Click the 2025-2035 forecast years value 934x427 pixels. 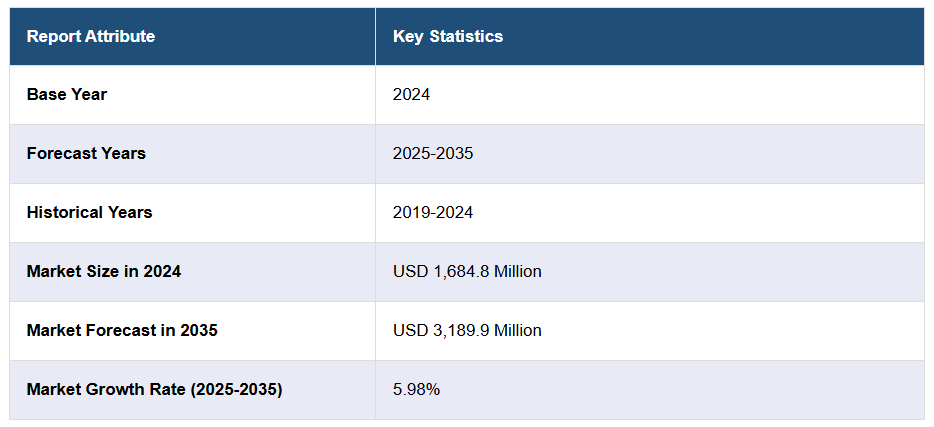433,154
